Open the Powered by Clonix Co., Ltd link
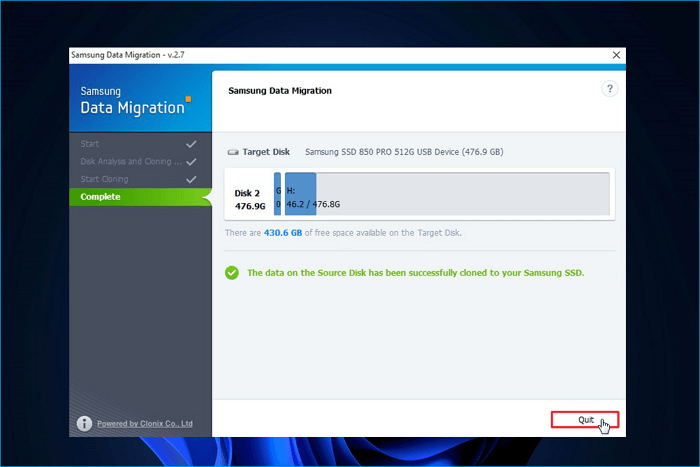The height and width of the screenshot is (467, 700). click(145, 423)
